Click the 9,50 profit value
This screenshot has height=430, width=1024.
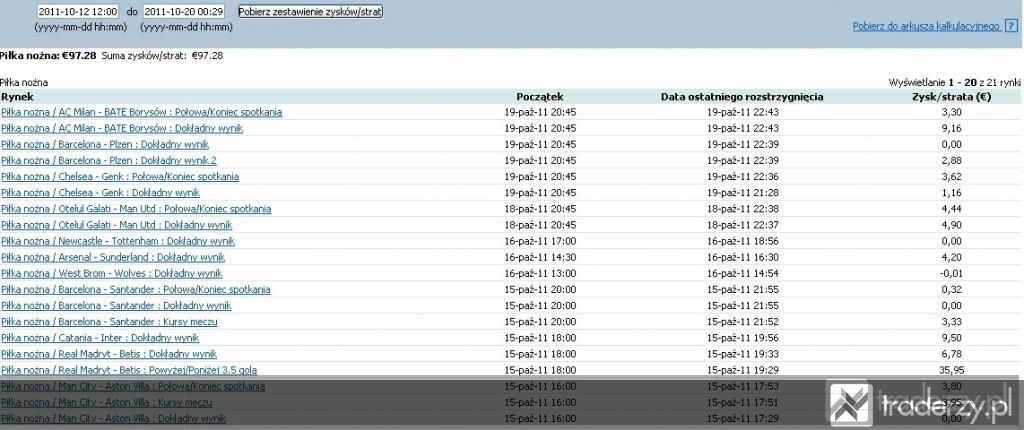pyautogui.click(x=952, y=338)
